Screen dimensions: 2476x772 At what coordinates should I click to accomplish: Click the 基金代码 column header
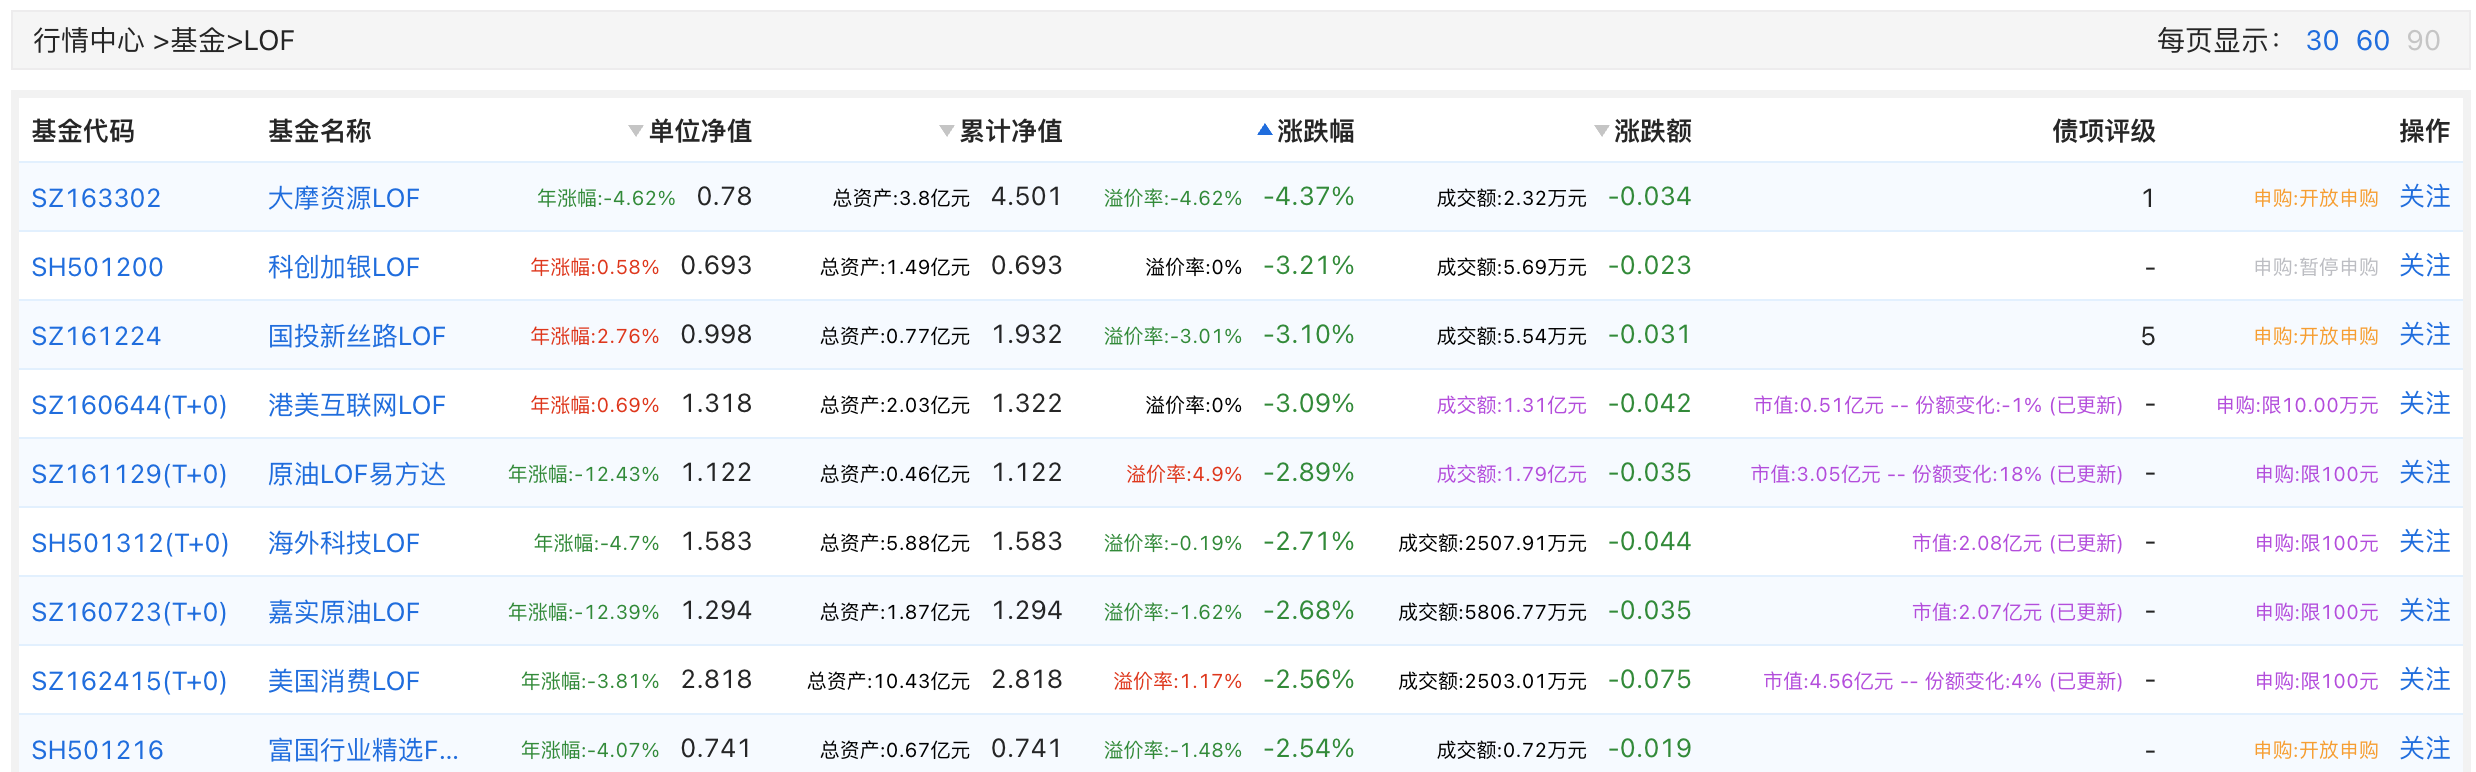(83, 131)
